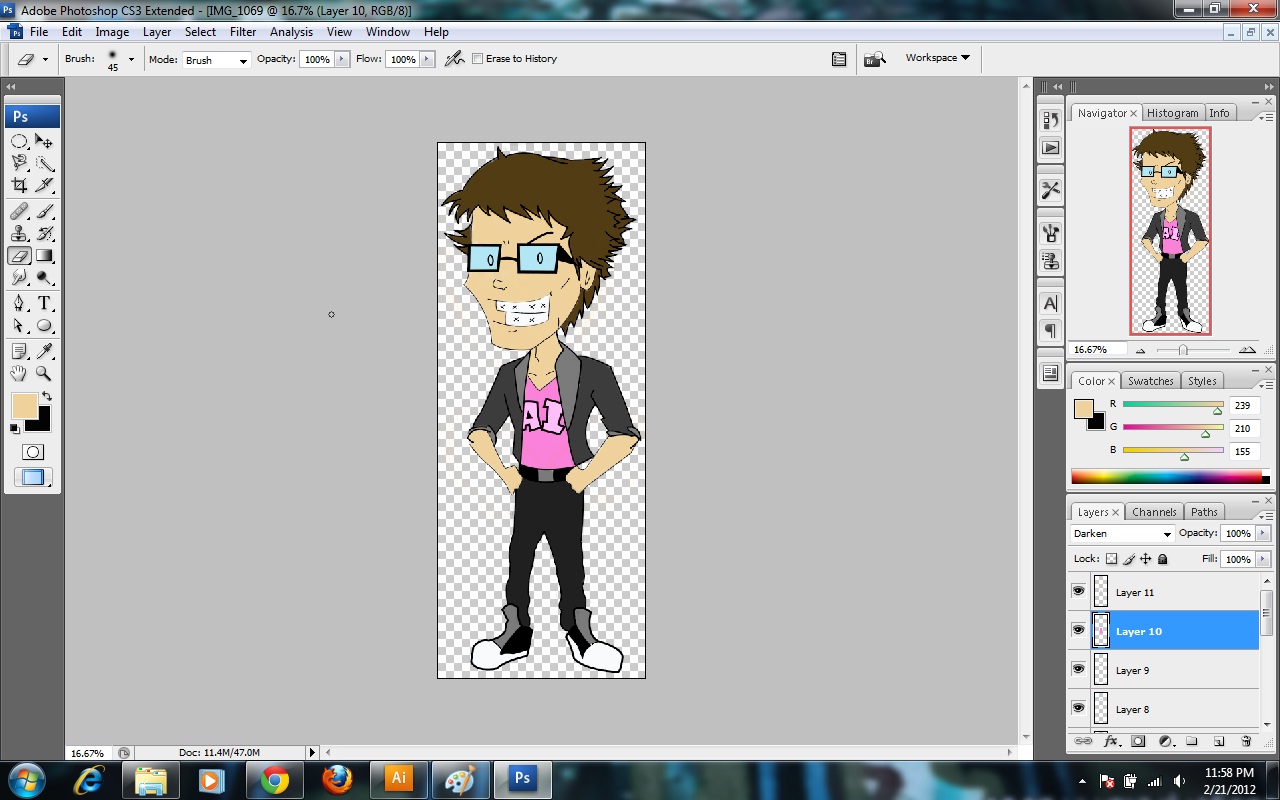The image size is (1280, 800).
Task: Open the Flow slider arrow
Action: point(428,59)
